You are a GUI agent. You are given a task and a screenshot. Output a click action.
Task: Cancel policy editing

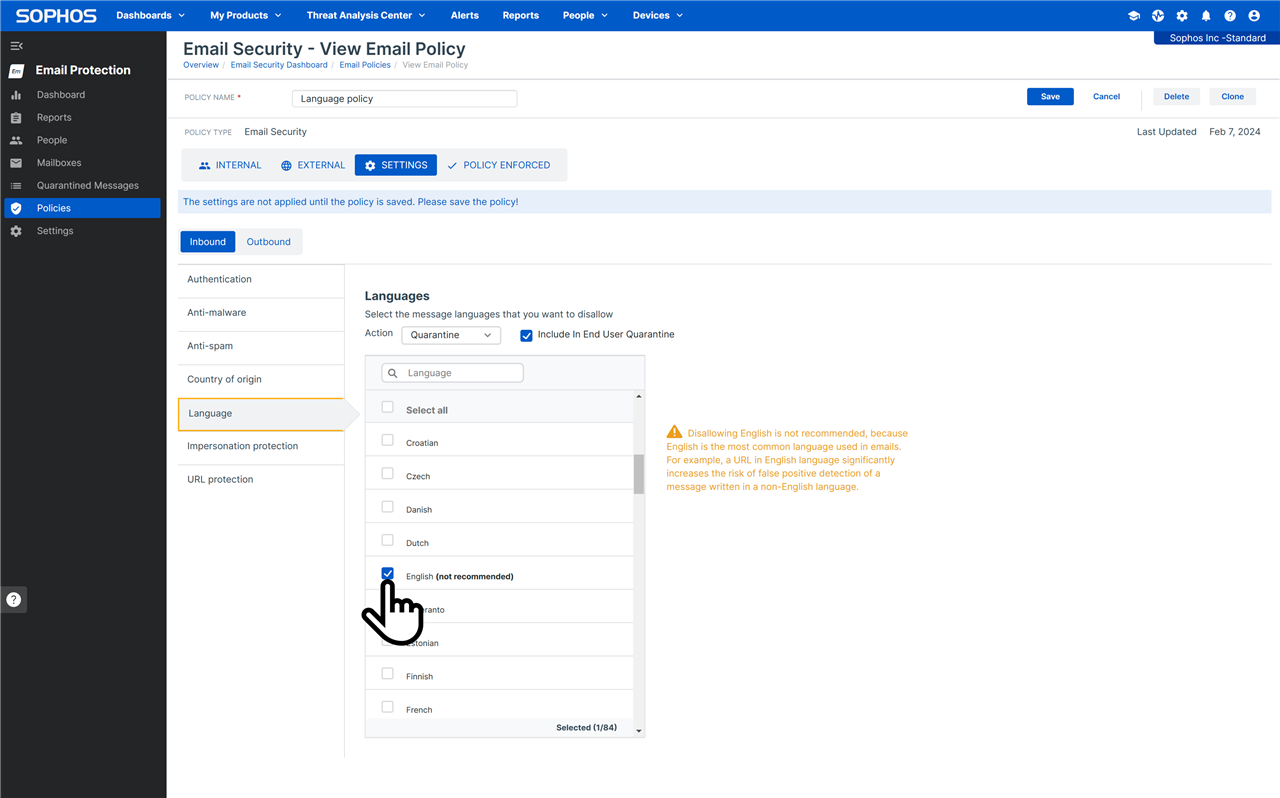click(x=1106, y=97)
